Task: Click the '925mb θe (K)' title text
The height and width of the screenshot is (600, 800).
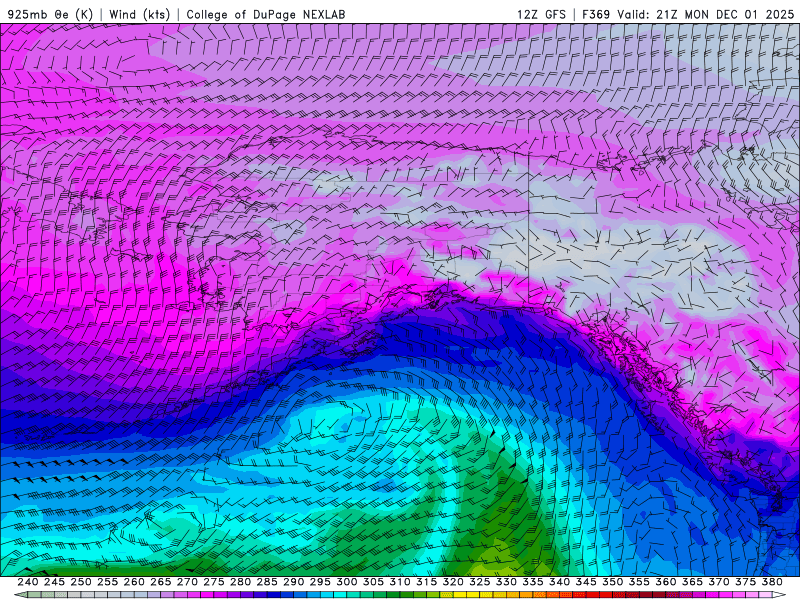Action: tap(50, 14)
